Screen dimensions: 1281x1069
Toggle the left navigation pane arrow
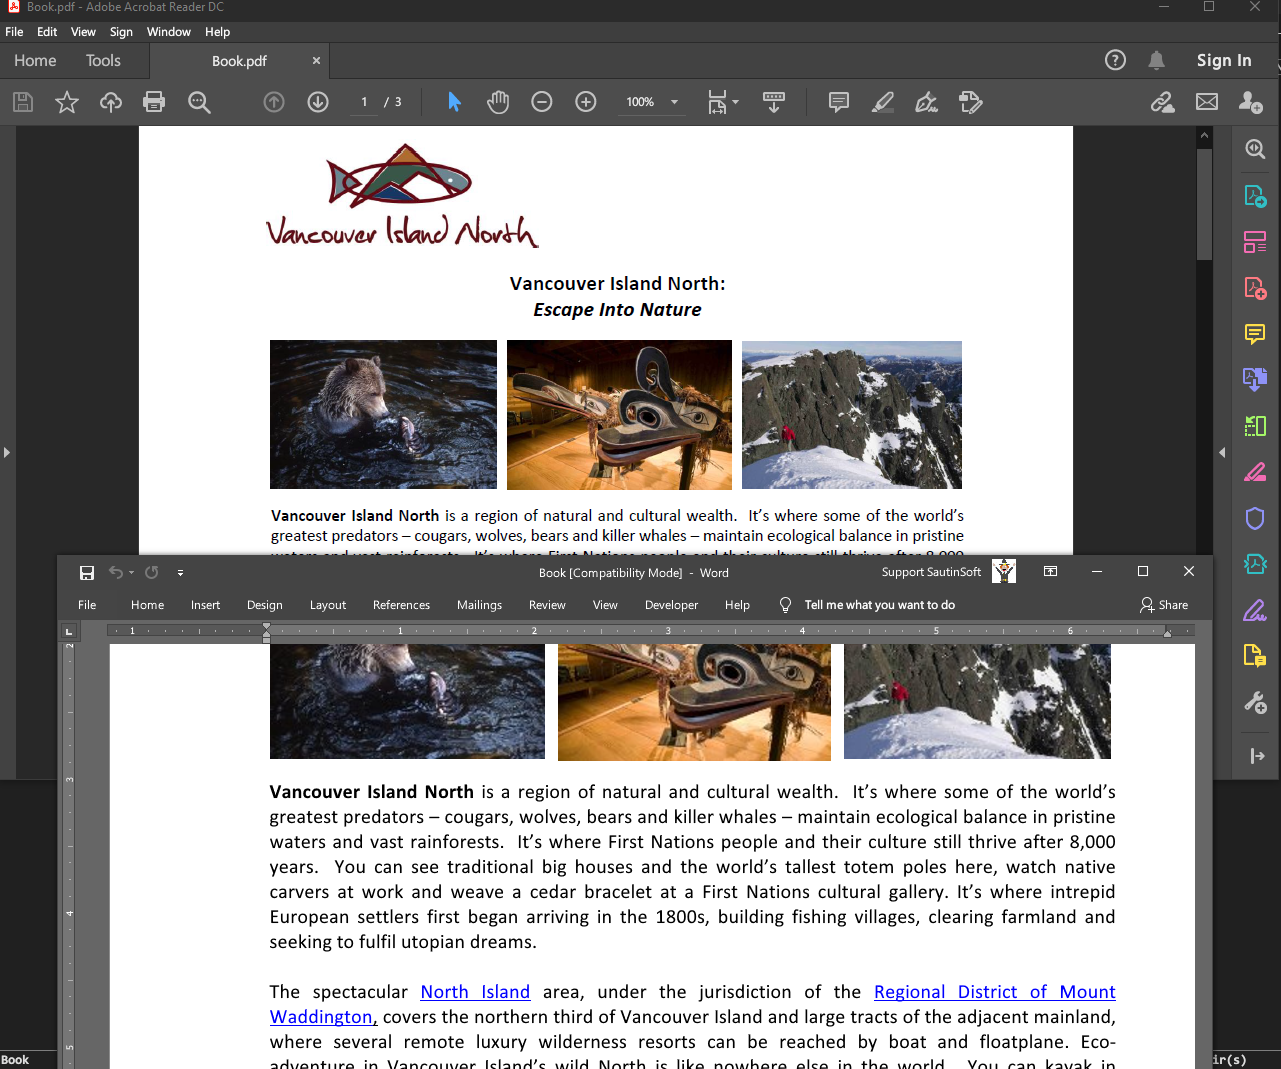(7, 453)
